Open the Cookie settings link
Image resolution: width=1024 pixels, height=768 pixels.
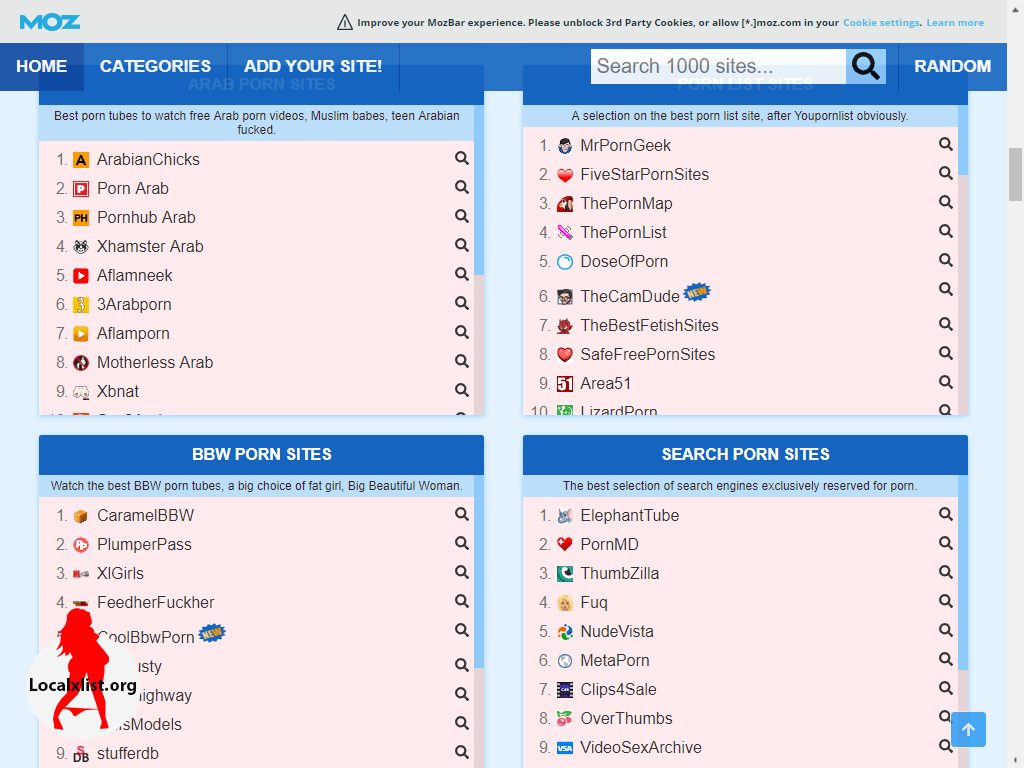pyautogui.click(x=881, y=23)
